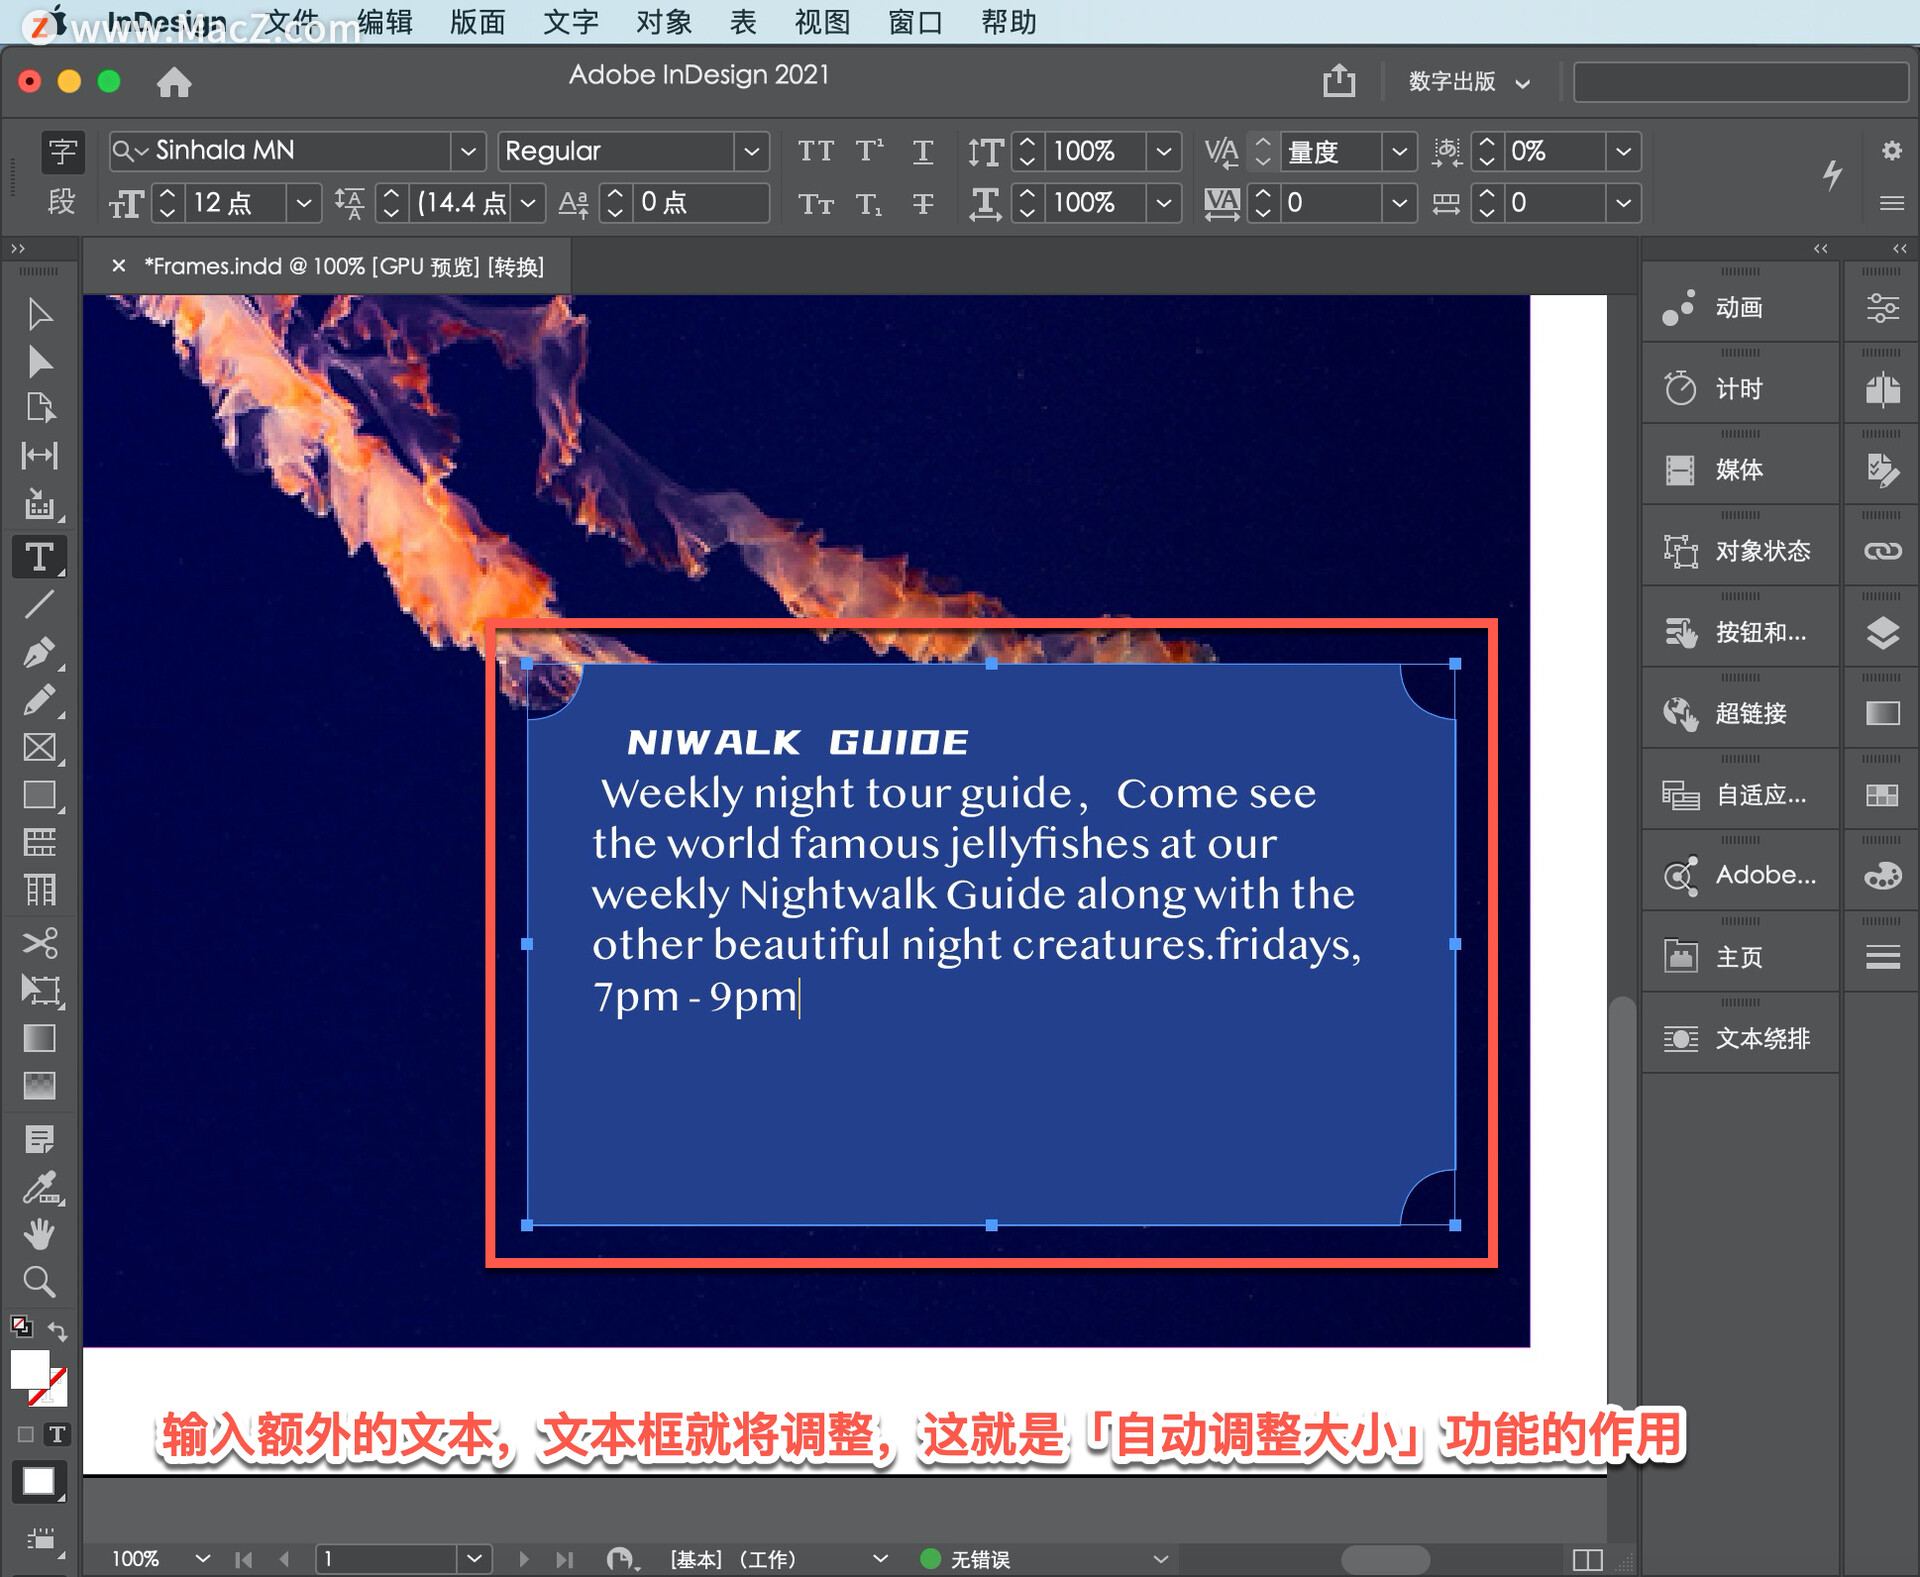
Task: Open the 窗口 menu
Action: (916, 21)
